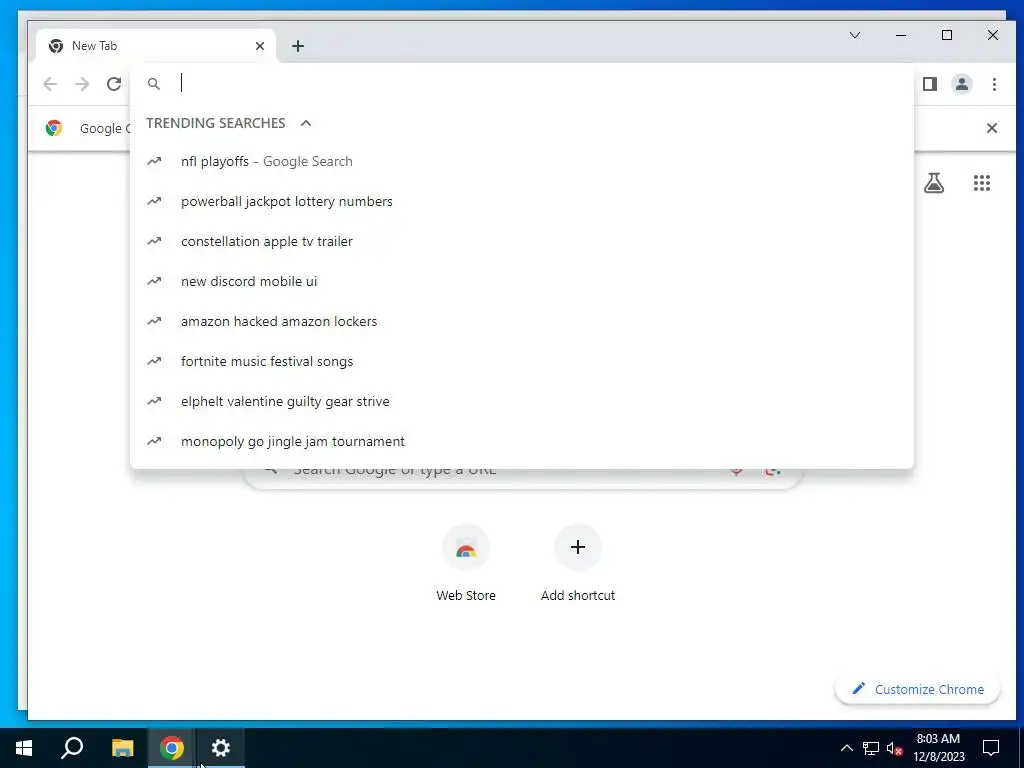Pick monopoly go jingle jam tournament suggestion

point(522,441)
